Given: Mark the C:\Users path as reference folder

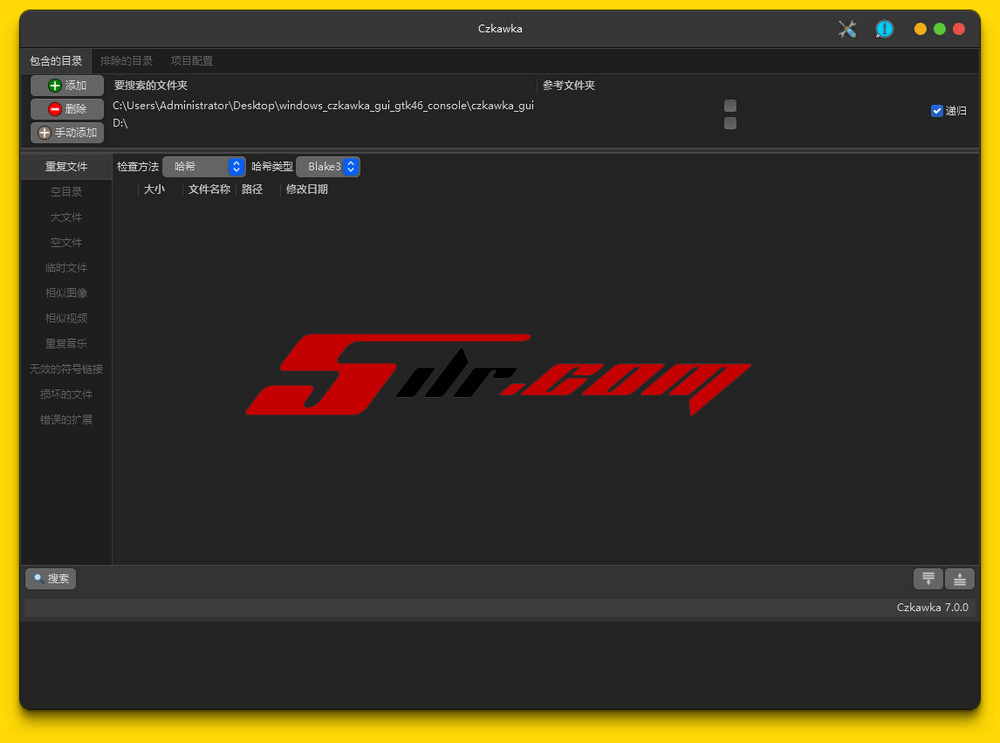Looking at the screenshot, I should pyautogui.click(x=730, y=106).
